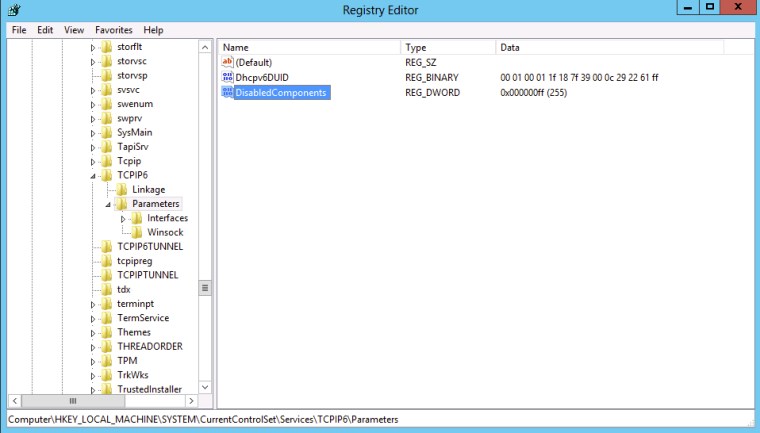Select the DisabledComponents value name
The image size is (760, 433).
coord(281,93)
